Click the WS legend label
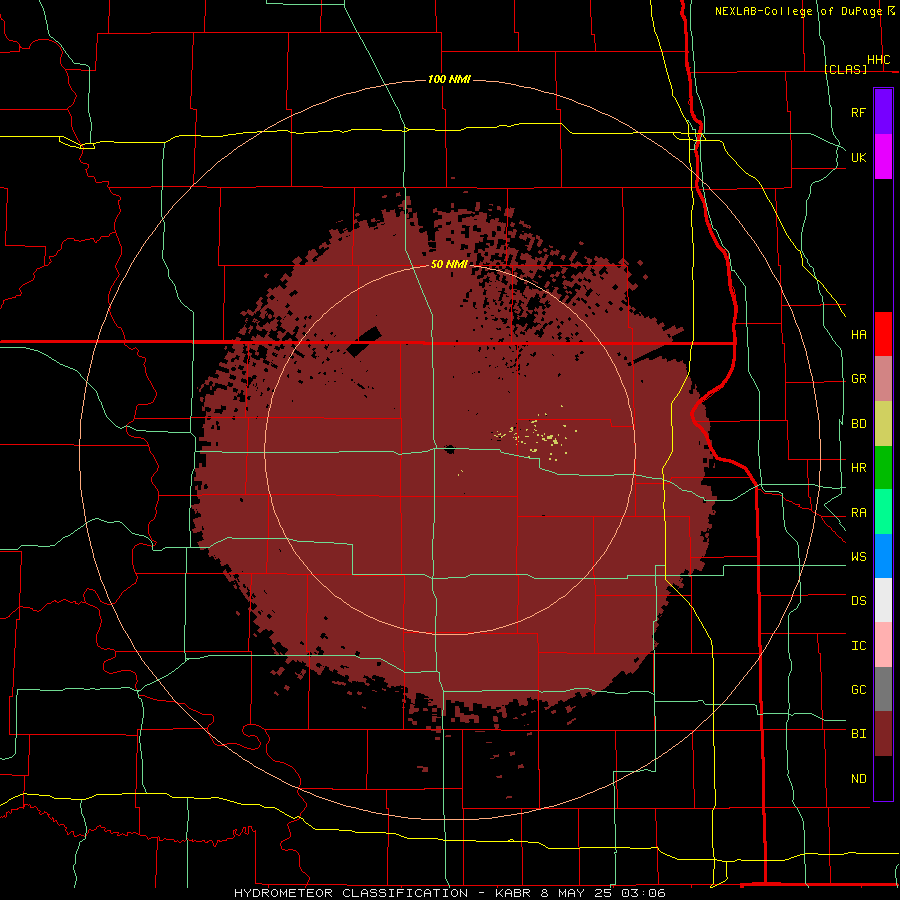900x900 pixels. pos(858,557)
